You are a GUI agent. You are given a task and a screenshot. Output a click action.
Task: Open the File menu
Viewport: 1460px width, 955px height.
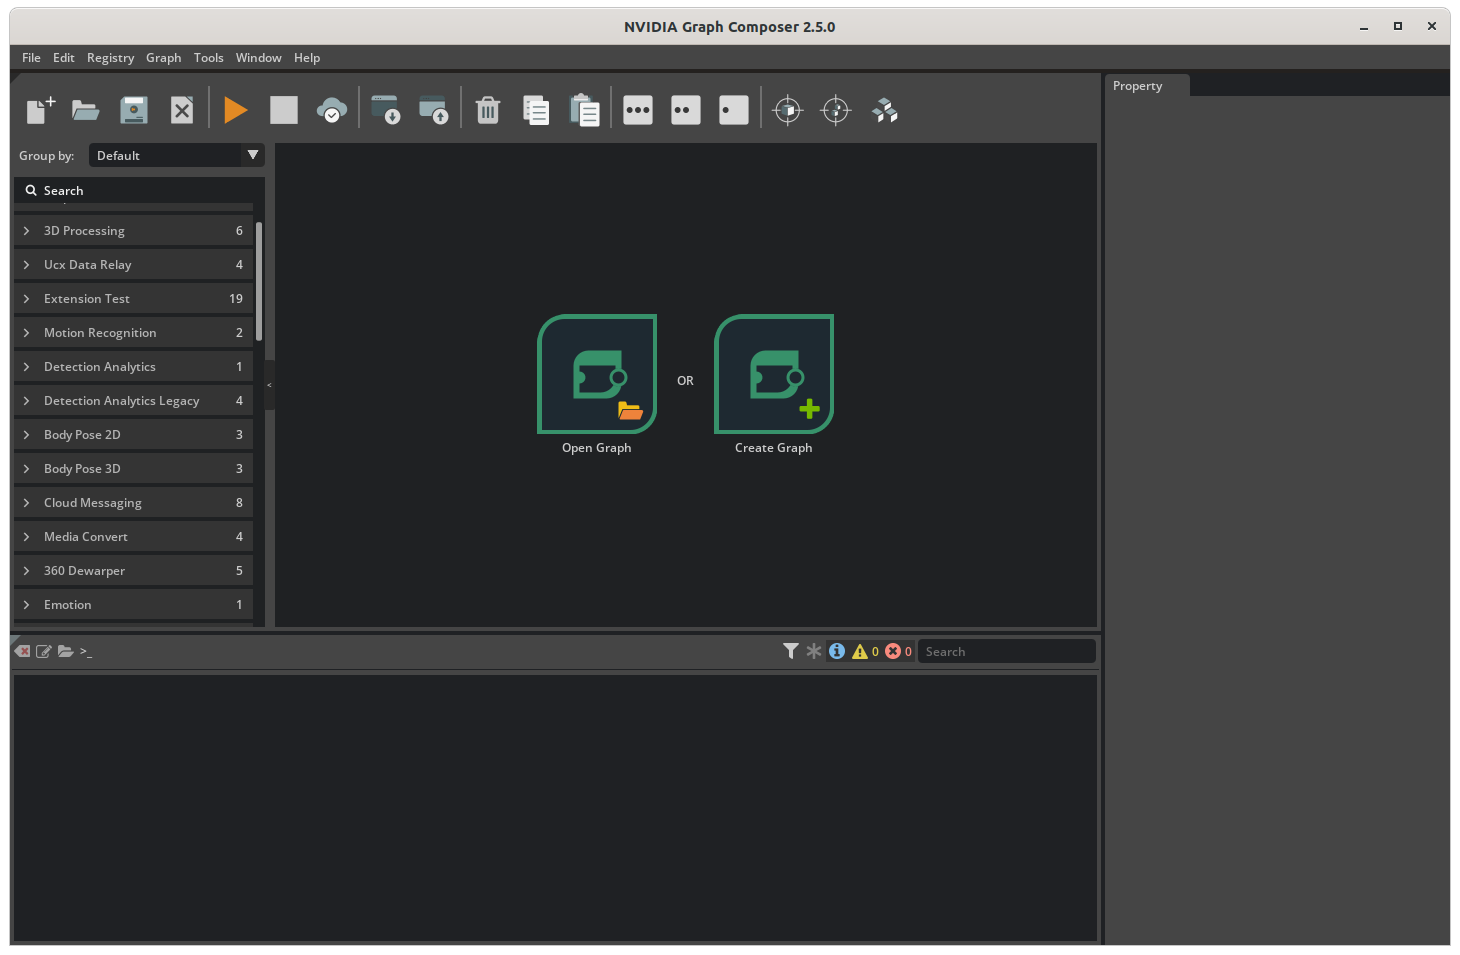(x=32, y=58)
